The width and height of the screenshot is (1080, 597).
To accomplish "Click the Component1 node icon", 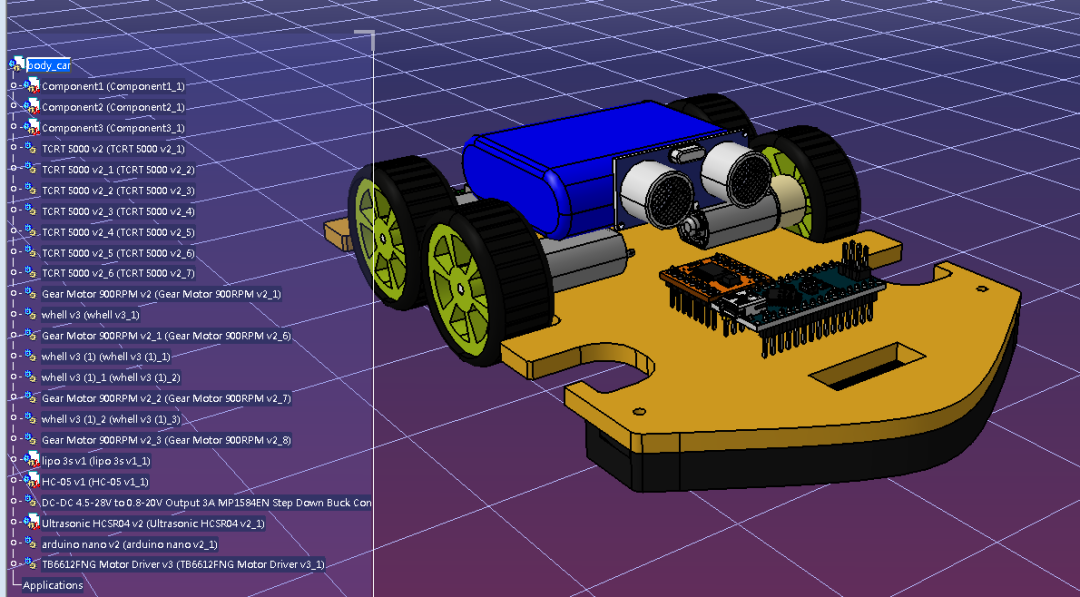I will [32, 86].
